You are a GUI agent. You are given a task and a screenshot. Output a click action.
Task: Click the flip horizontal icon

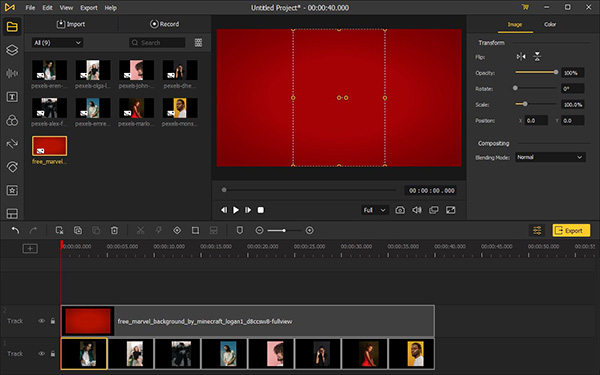(x=521, y=57)
